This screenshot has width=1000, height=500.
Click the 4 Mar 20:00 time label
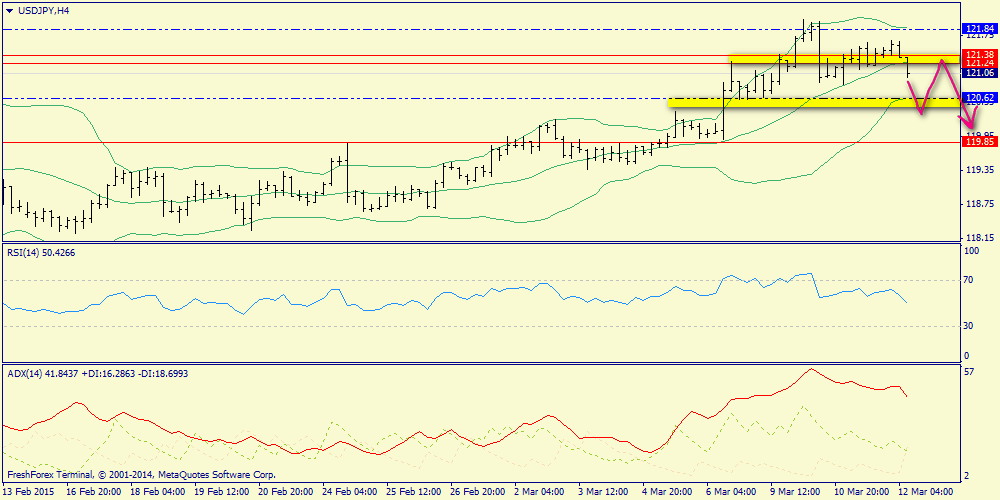tap(669, 492)
